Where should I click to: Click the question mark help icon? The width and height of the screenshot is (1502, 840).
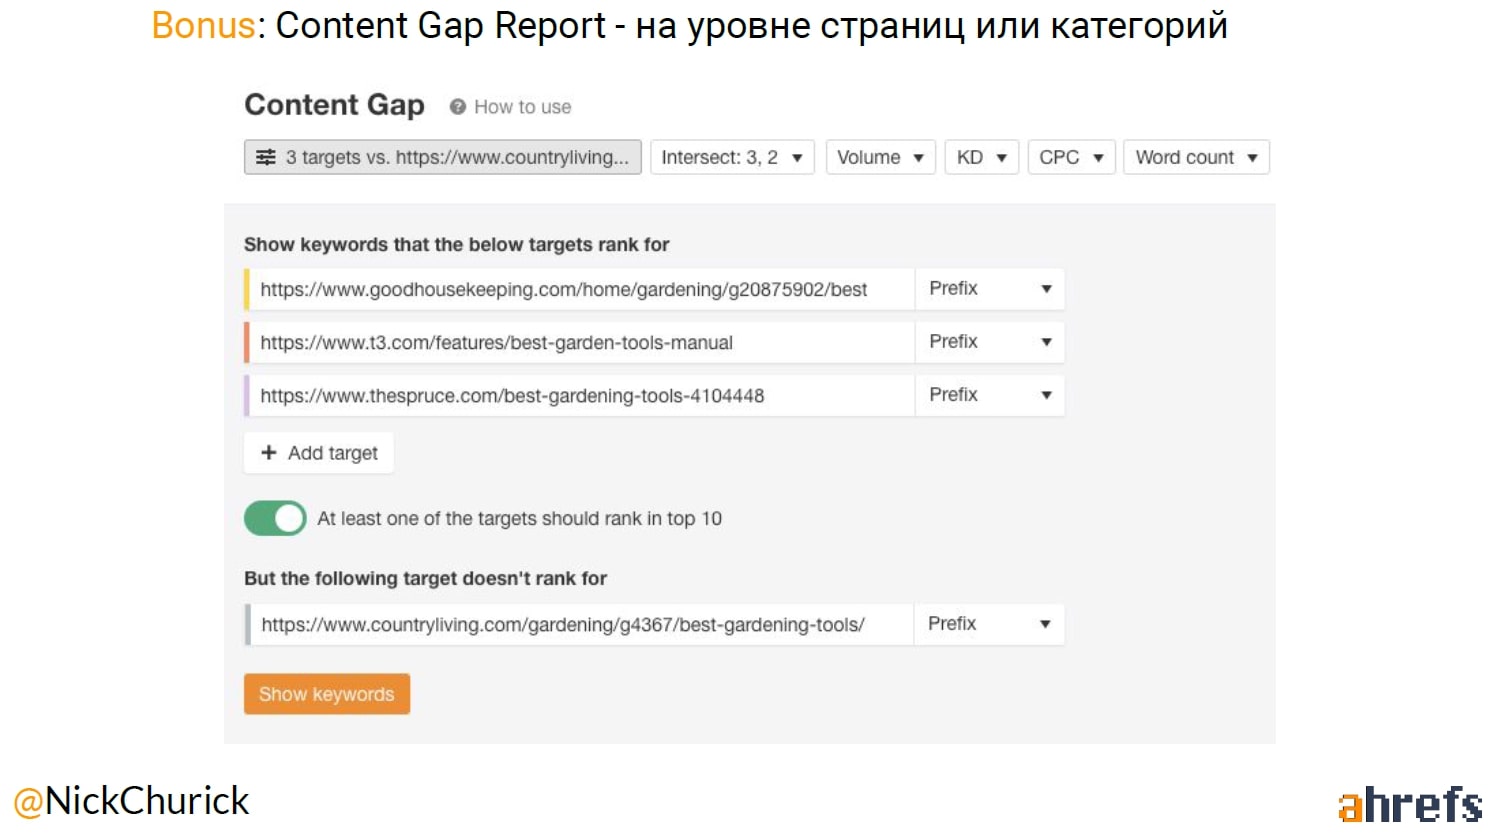[x=457, y=107]
